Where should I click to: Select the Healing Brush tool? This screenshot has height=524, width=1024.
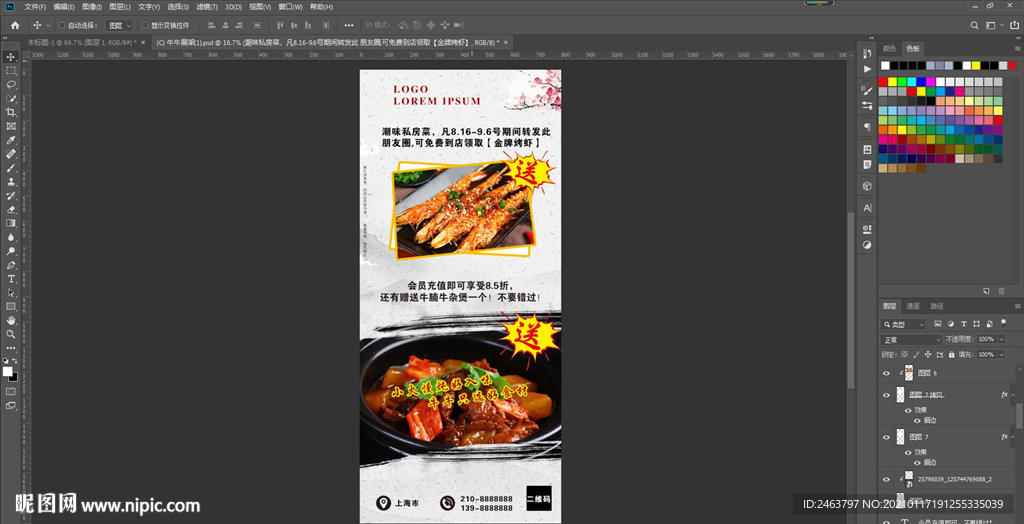click(x=11, y=154)
